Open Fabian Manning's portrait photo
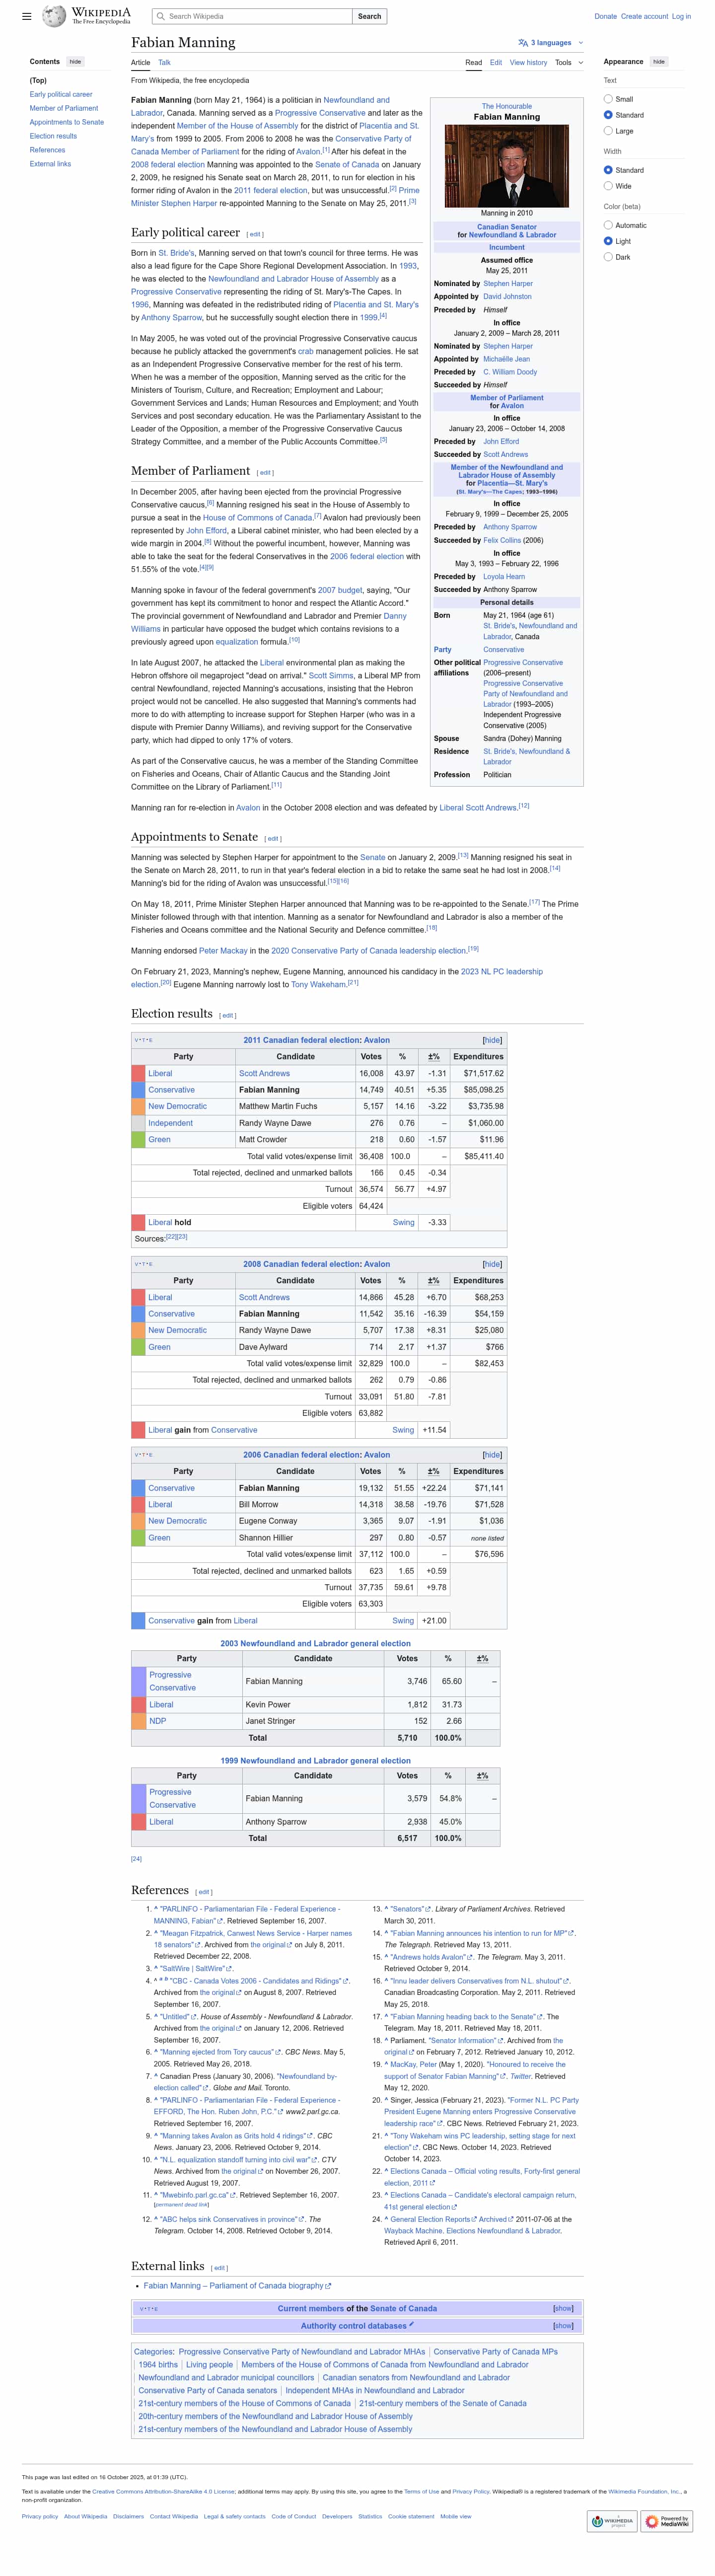Image resolution: width=715 pixels, height=2576 pixels. [506, 166]
